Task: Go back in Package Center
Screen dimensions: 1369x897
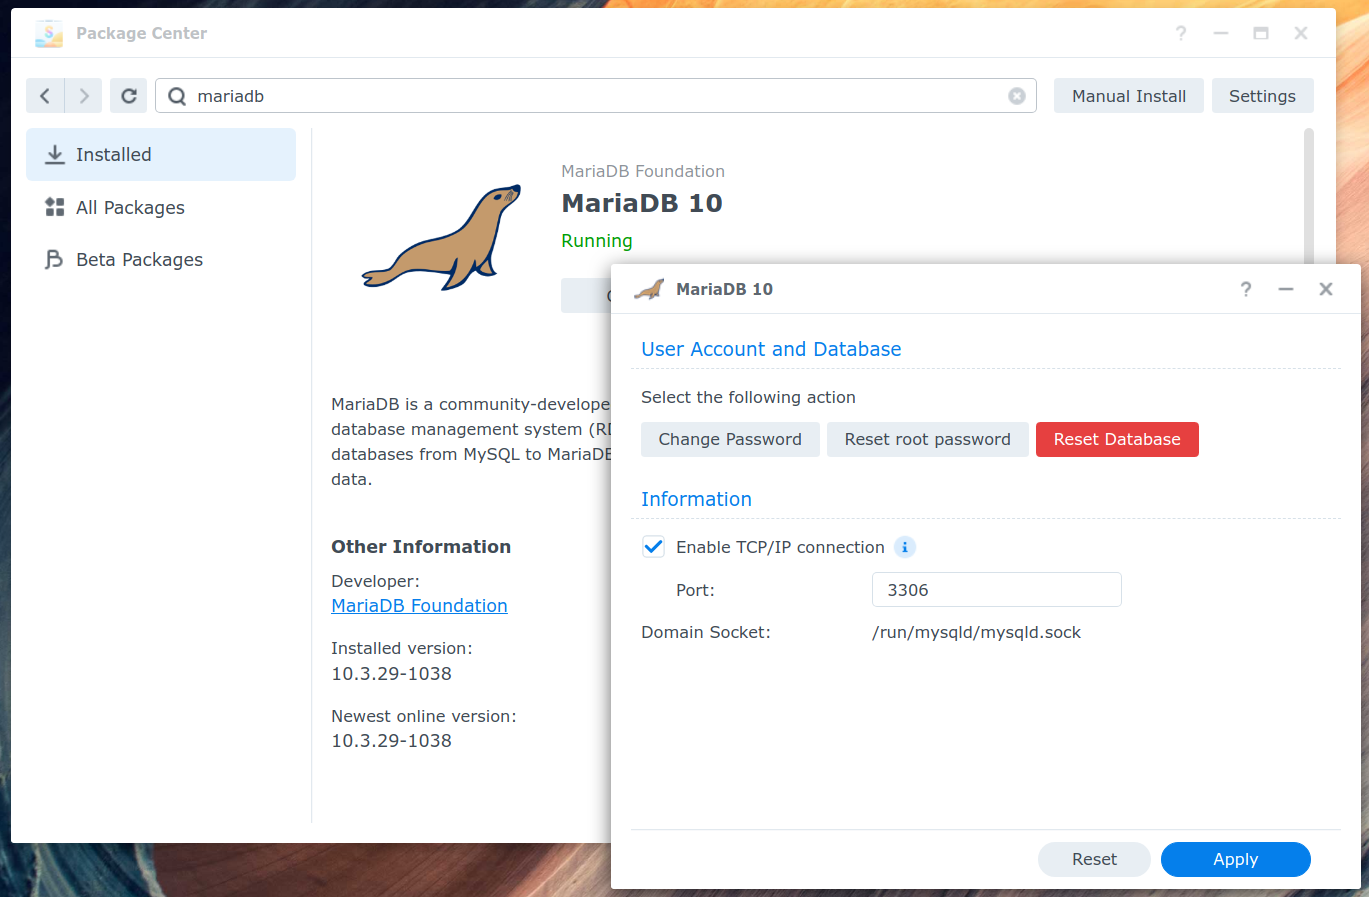Action: [x=45, y=96]
